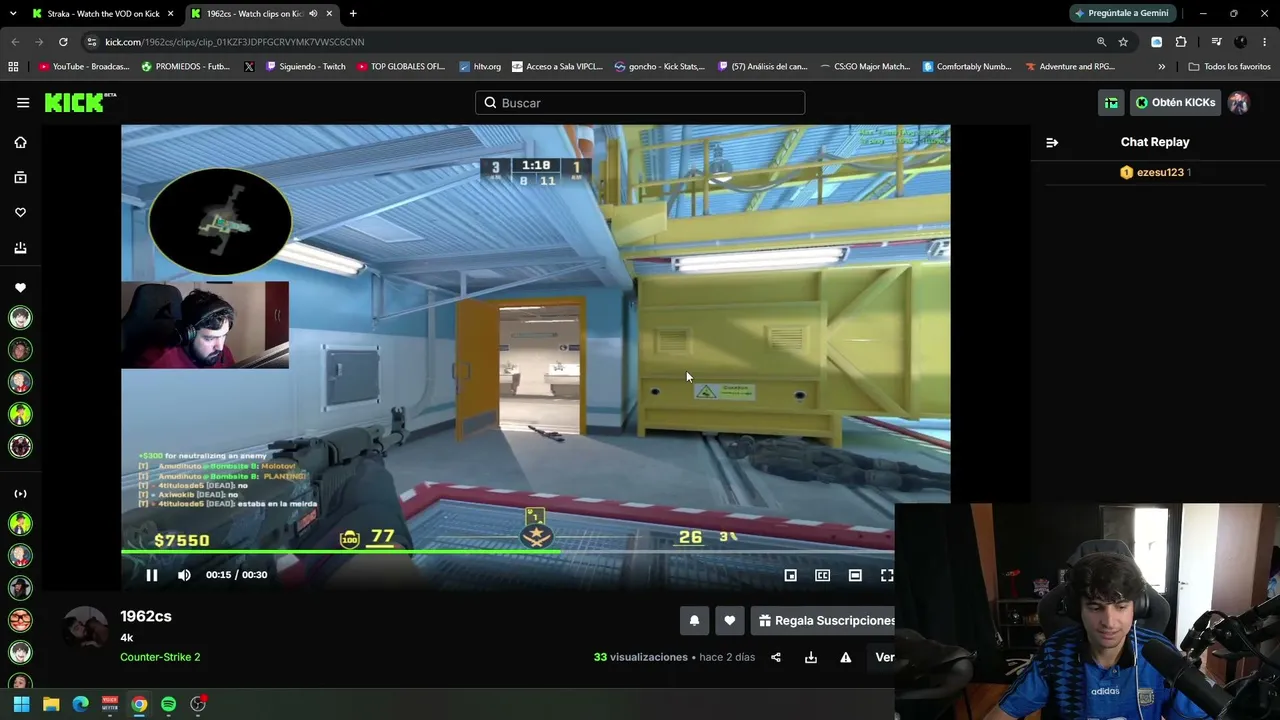Open the user profile avatar menu
This screenshot has width=1280, height=720.
pyautogui.click(x=1239, y=102)
